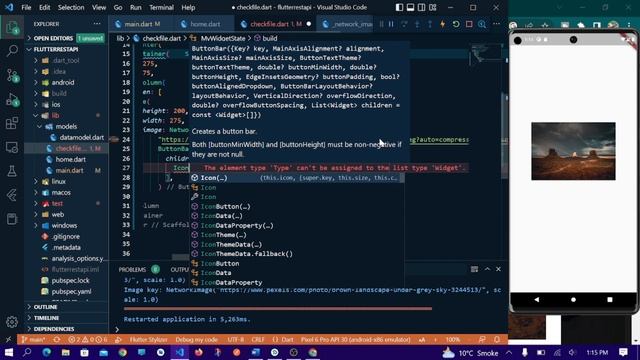Open the .gitignore file
Screen dimensions: 640x360
pyautogui.click(x=65, y=236)
